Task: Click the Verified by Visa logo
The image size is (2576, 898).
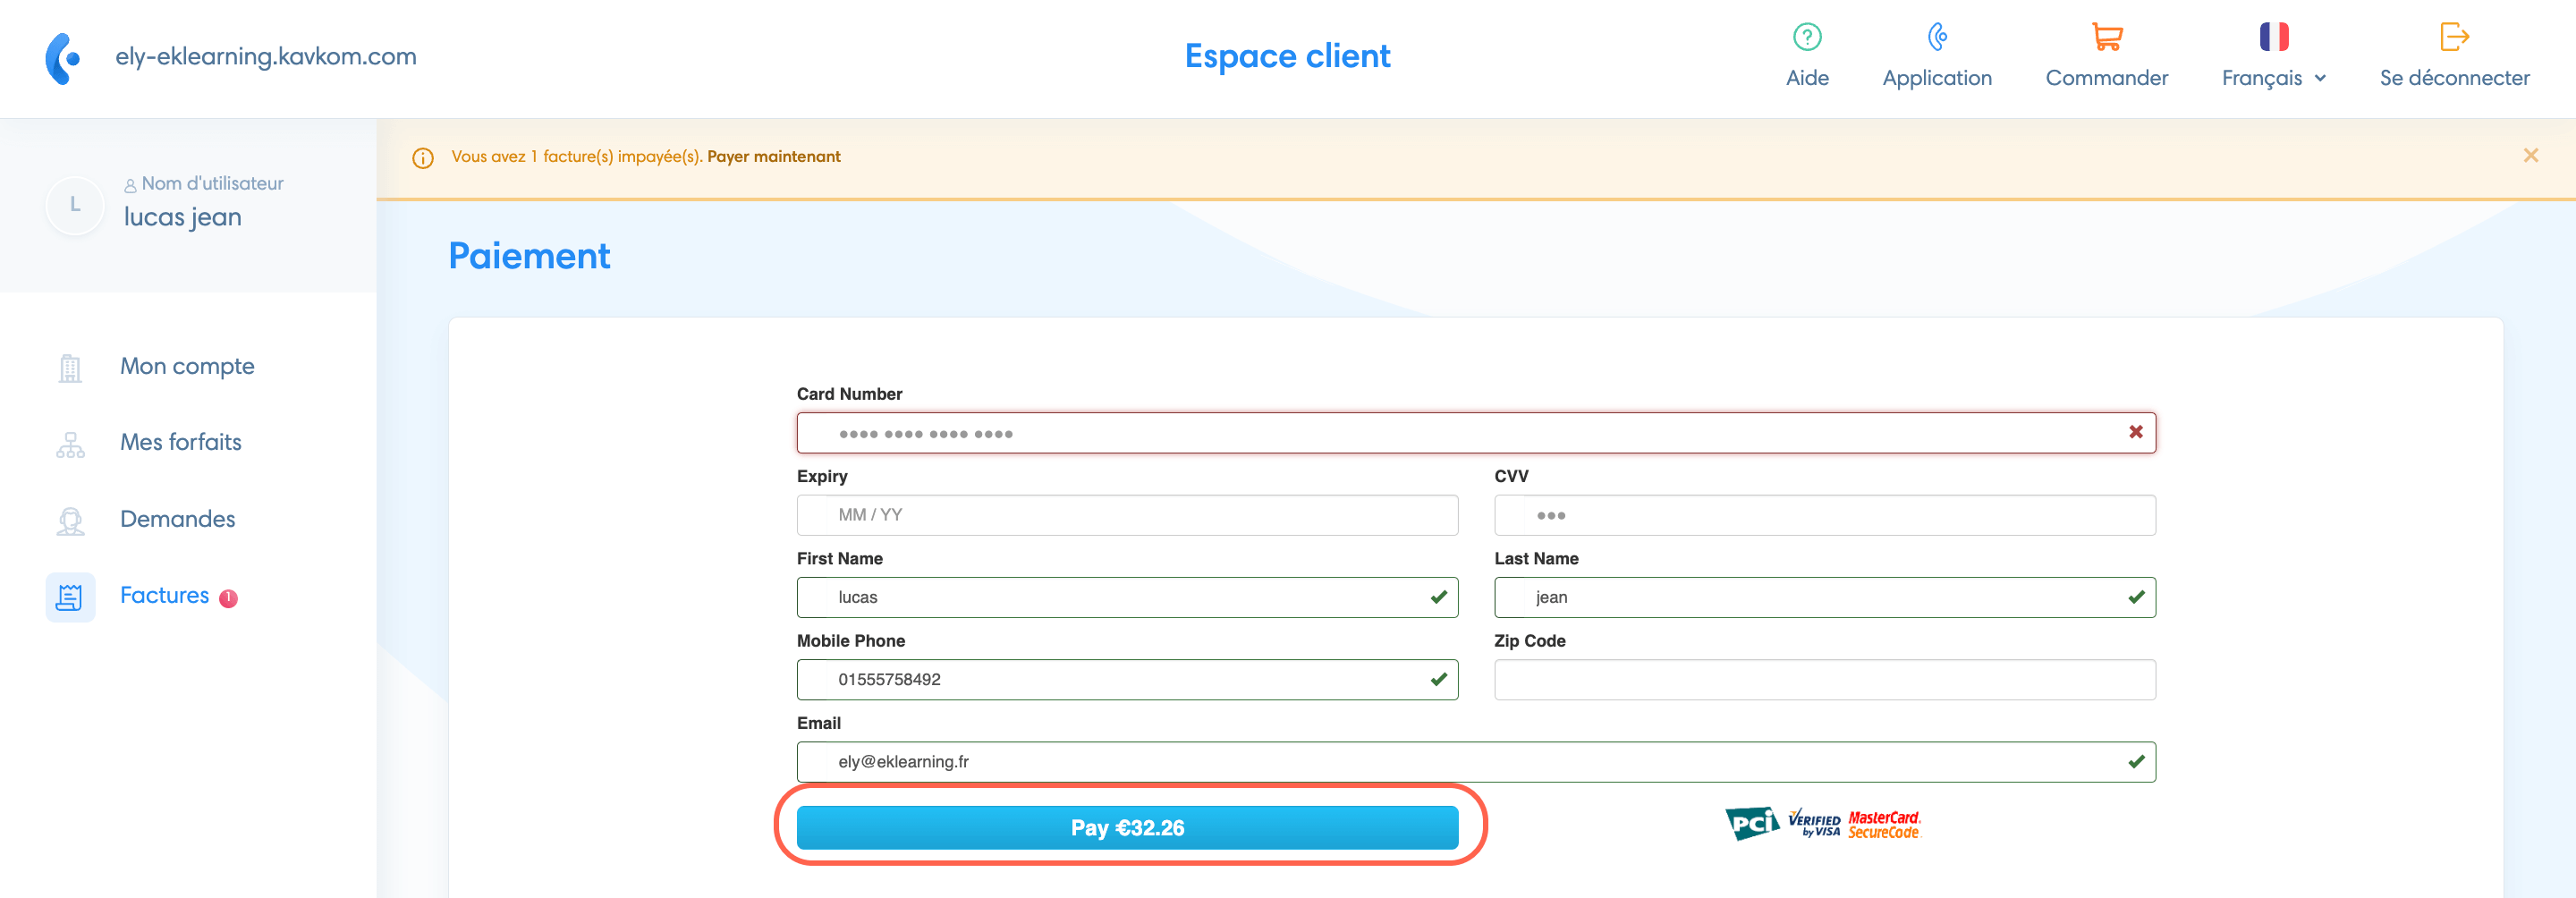Action: coord(1814,823)
